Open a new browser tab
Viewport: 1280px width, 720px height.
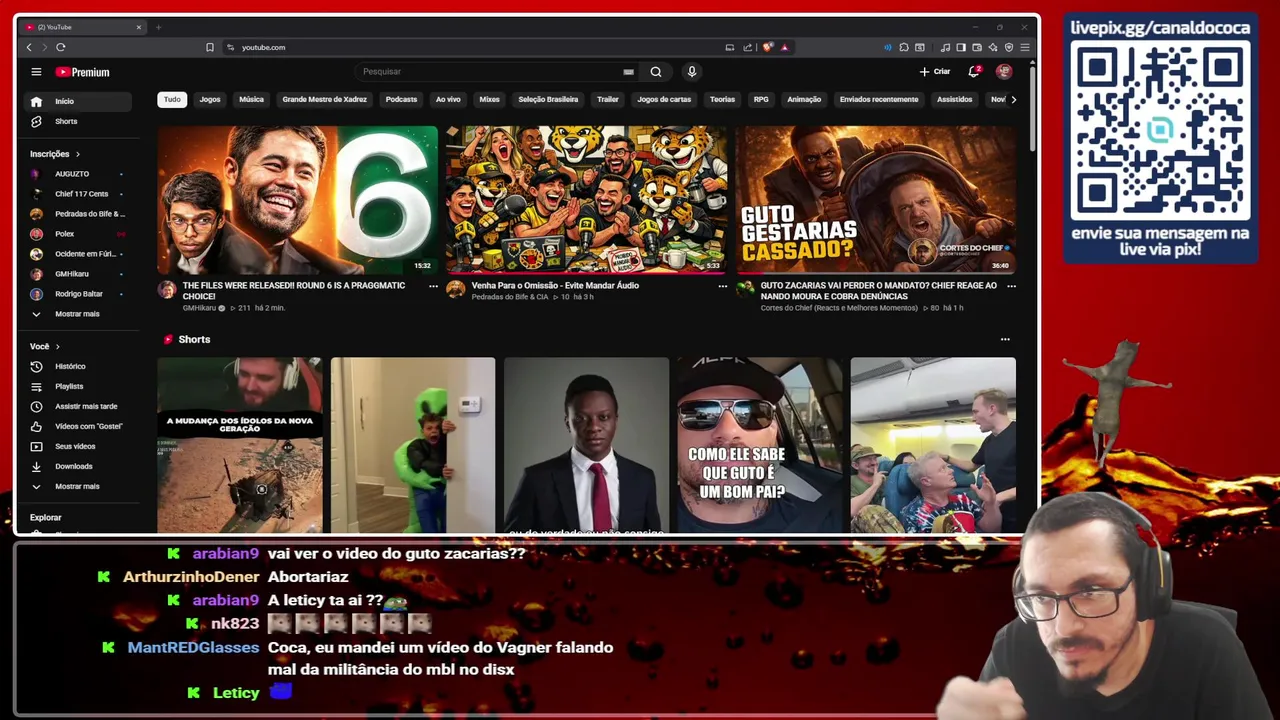click(x=158, y=27)
